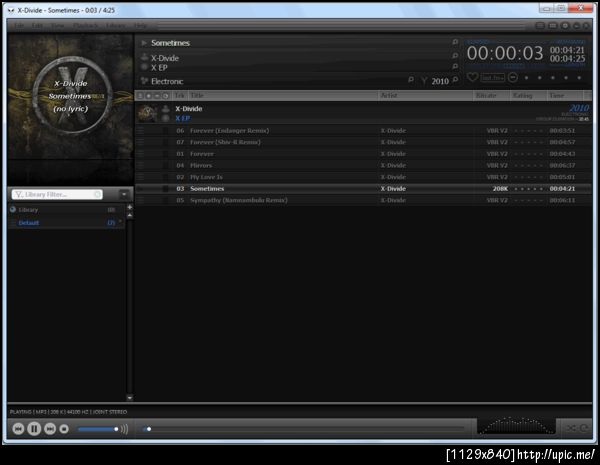Adjust the blue volume slider
The image size is (600, 465).
[98, 429]
